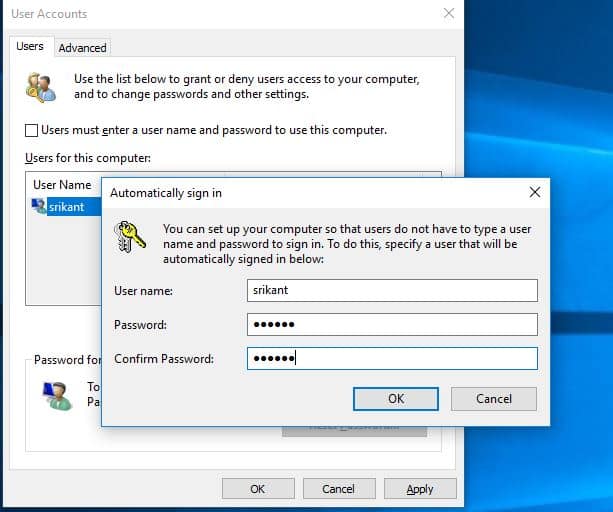Image resolution: width=613 pixels, height=512 pixels.
Task: Click Apply button in User Accounts window
Action: click(x=420, y=489)
